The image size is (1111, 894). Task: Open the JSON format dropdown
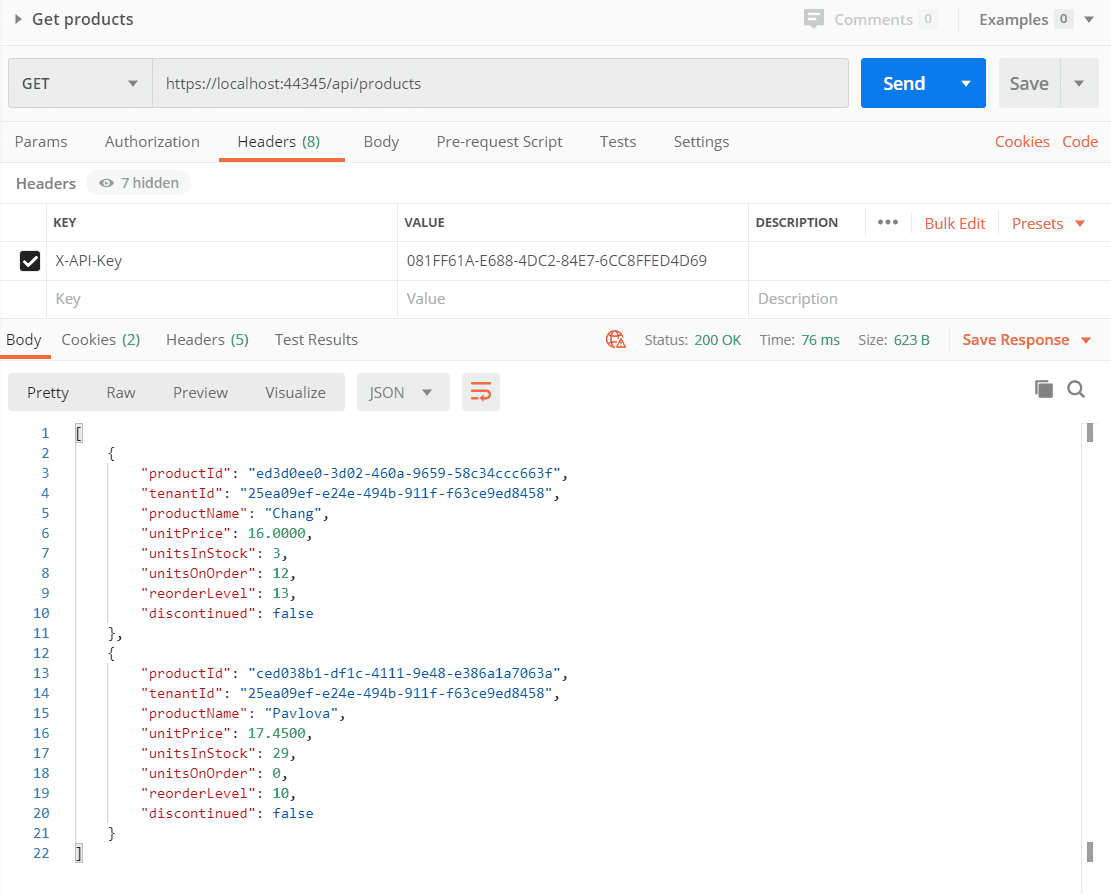pyautogui.click(x=402, y=393)
